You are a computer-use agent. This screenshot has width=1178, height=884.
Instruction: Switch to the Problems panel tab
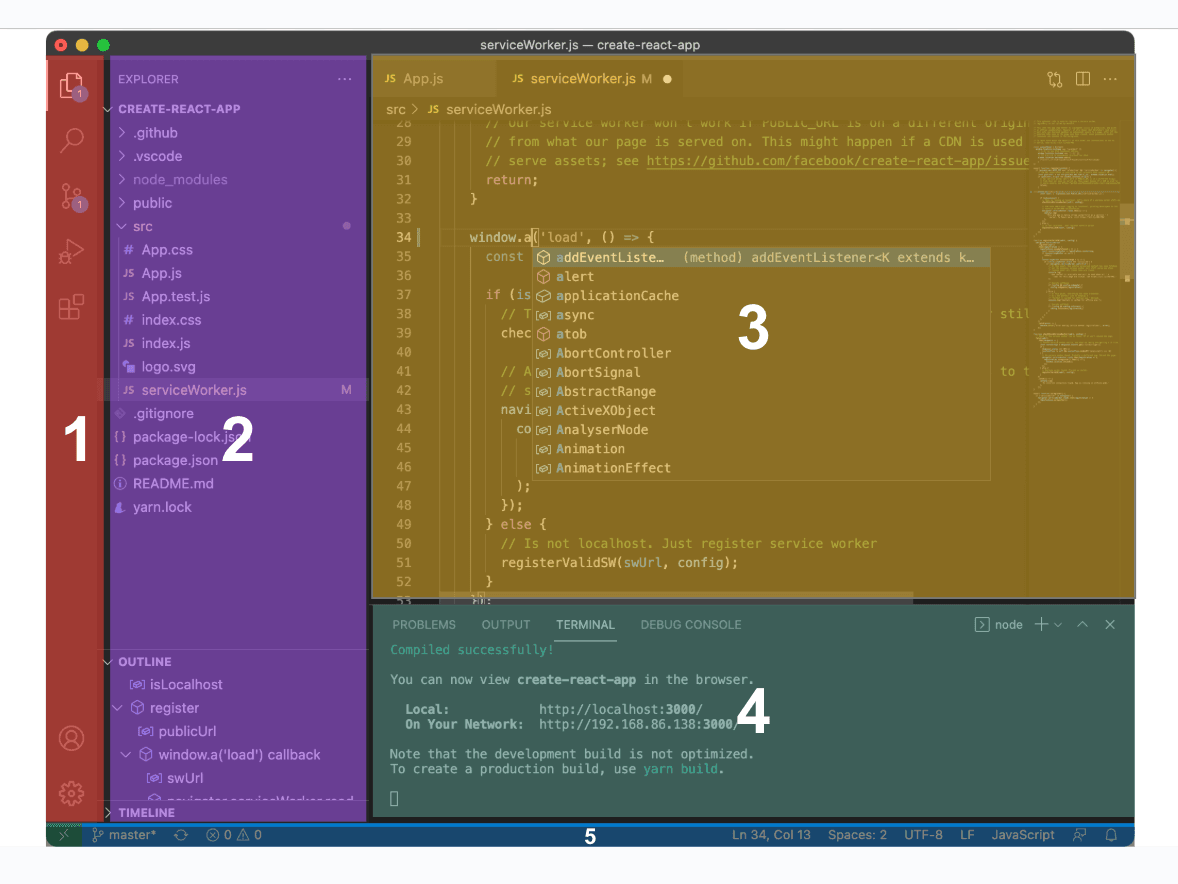[x=424, y=625]
